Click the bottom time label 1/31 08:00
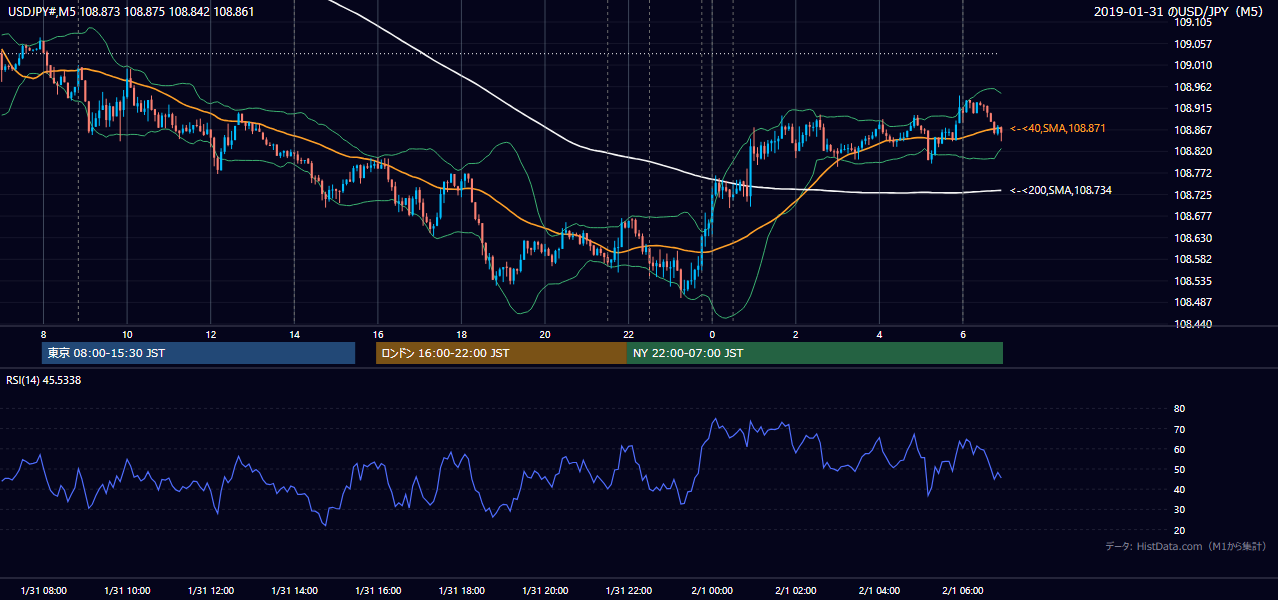 point(43,590)
